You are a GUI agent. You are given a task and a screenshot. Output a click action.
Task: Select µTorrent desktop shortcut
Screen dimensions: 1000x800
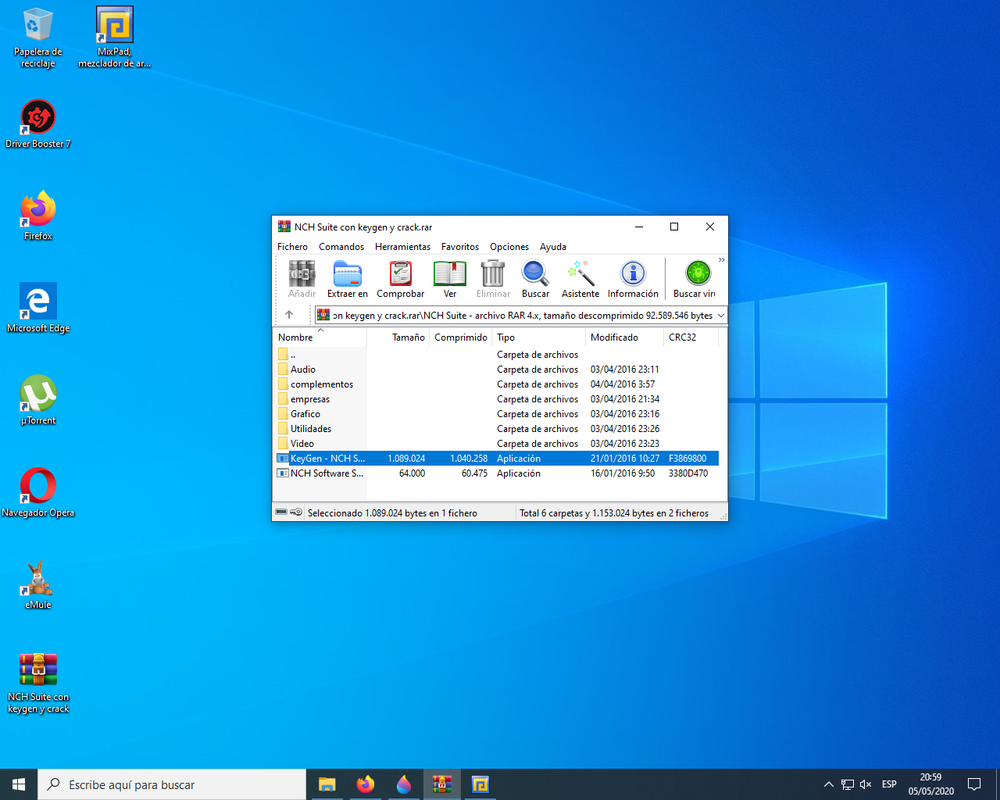coord(38,401)
